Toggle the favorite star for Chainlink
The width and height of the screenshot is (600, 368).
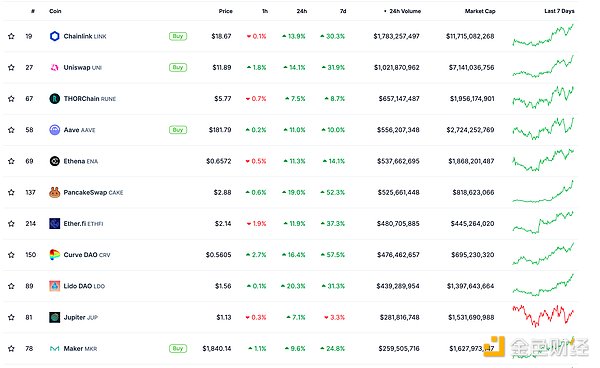[11, 36]
